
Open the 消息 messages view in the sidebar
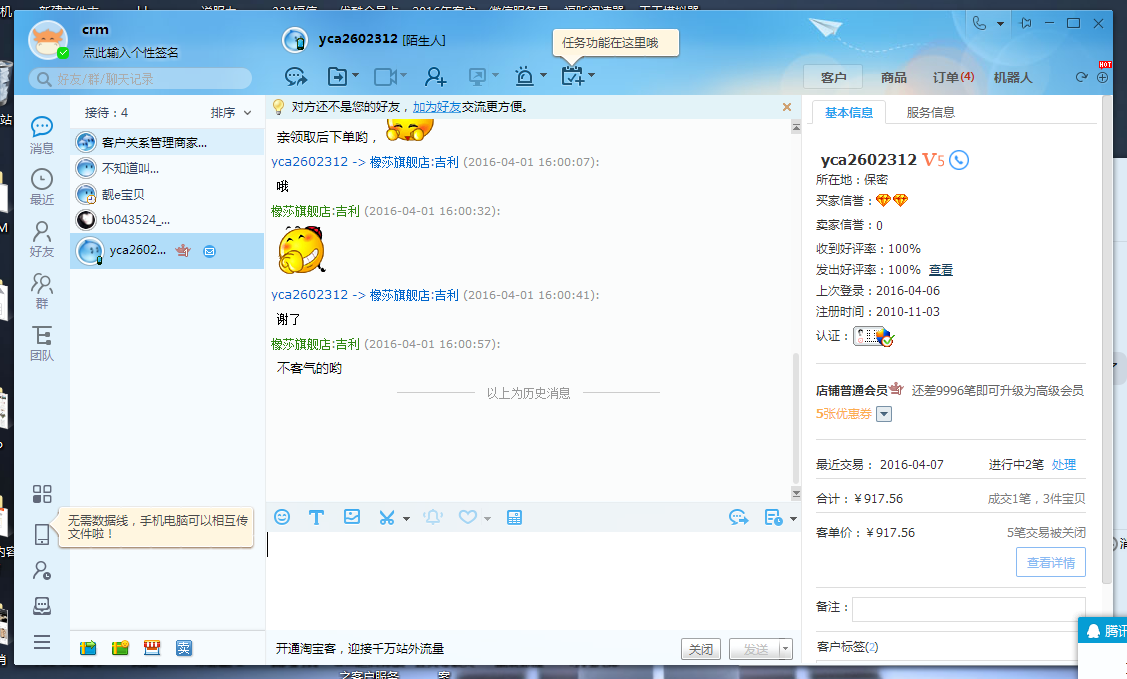[42, 135]
